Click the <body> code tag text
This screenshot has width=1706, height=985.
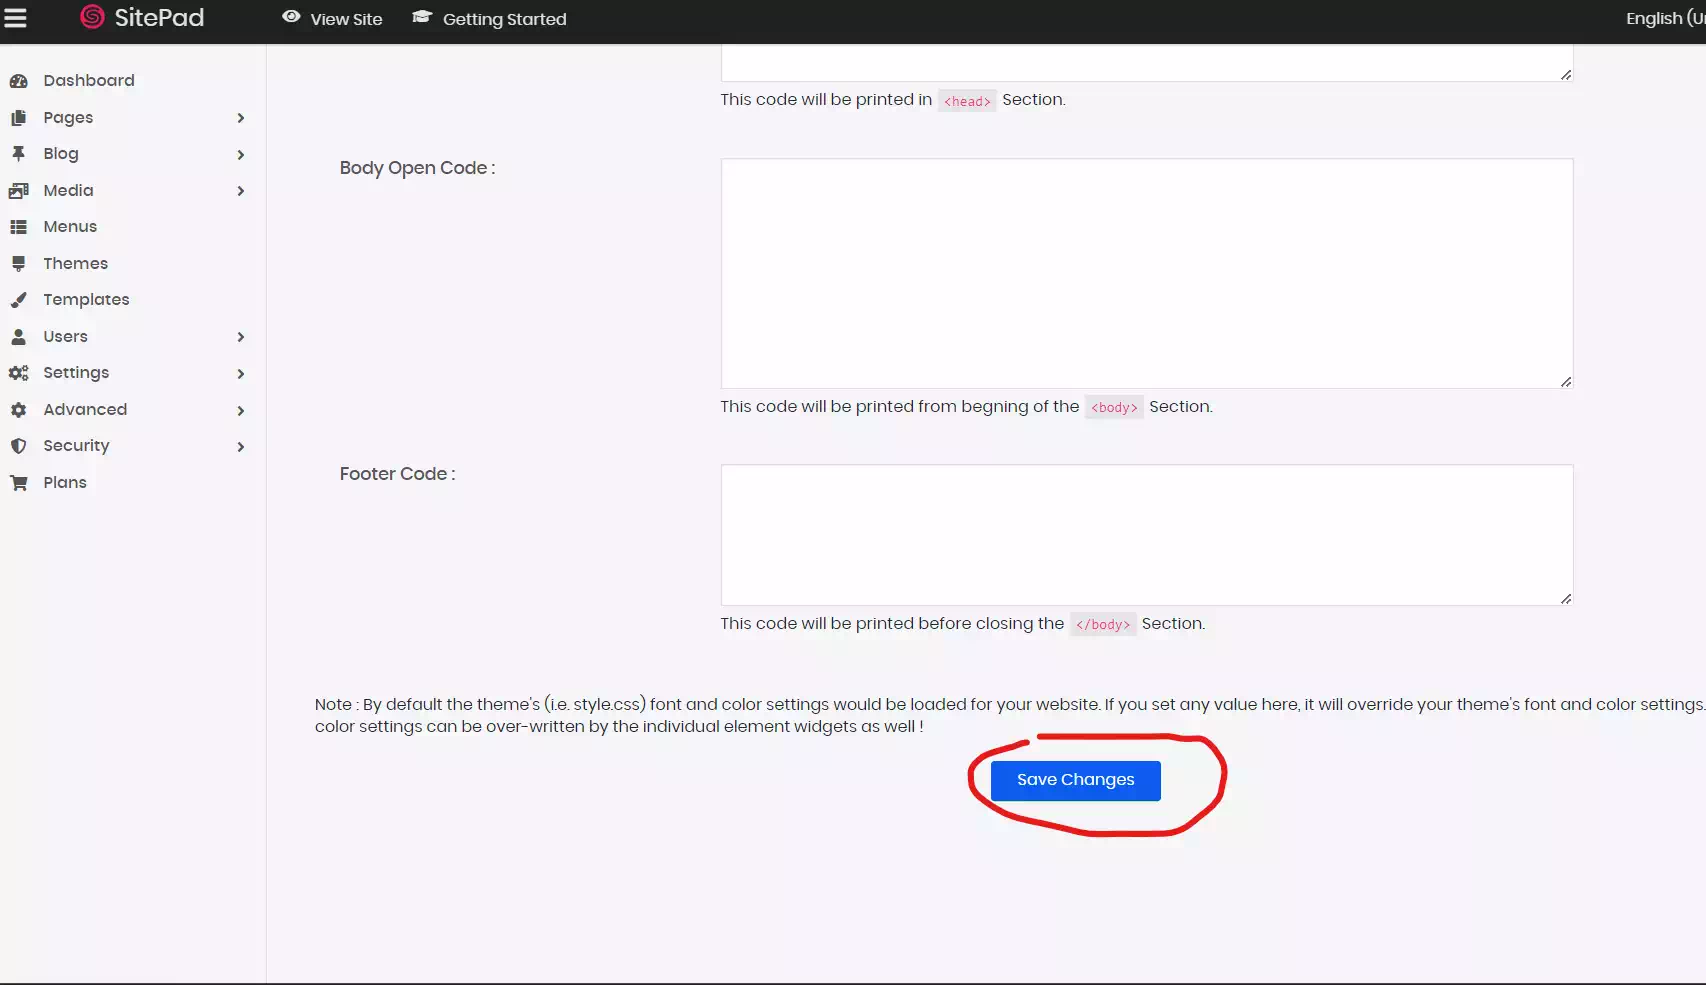1114,407
